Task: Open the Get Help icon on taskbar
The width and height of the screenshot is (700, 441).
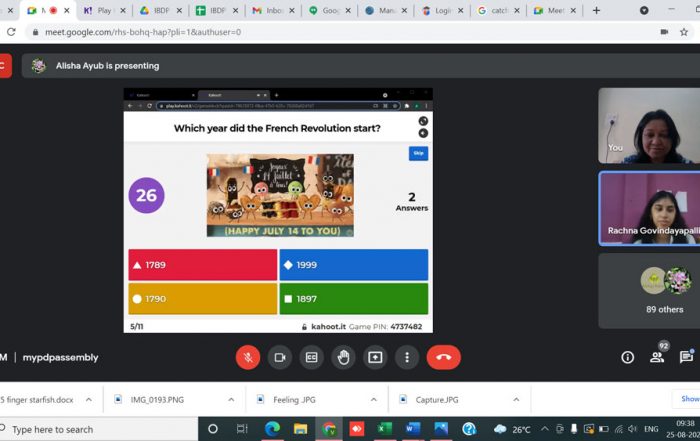Action: coord(469,429)
